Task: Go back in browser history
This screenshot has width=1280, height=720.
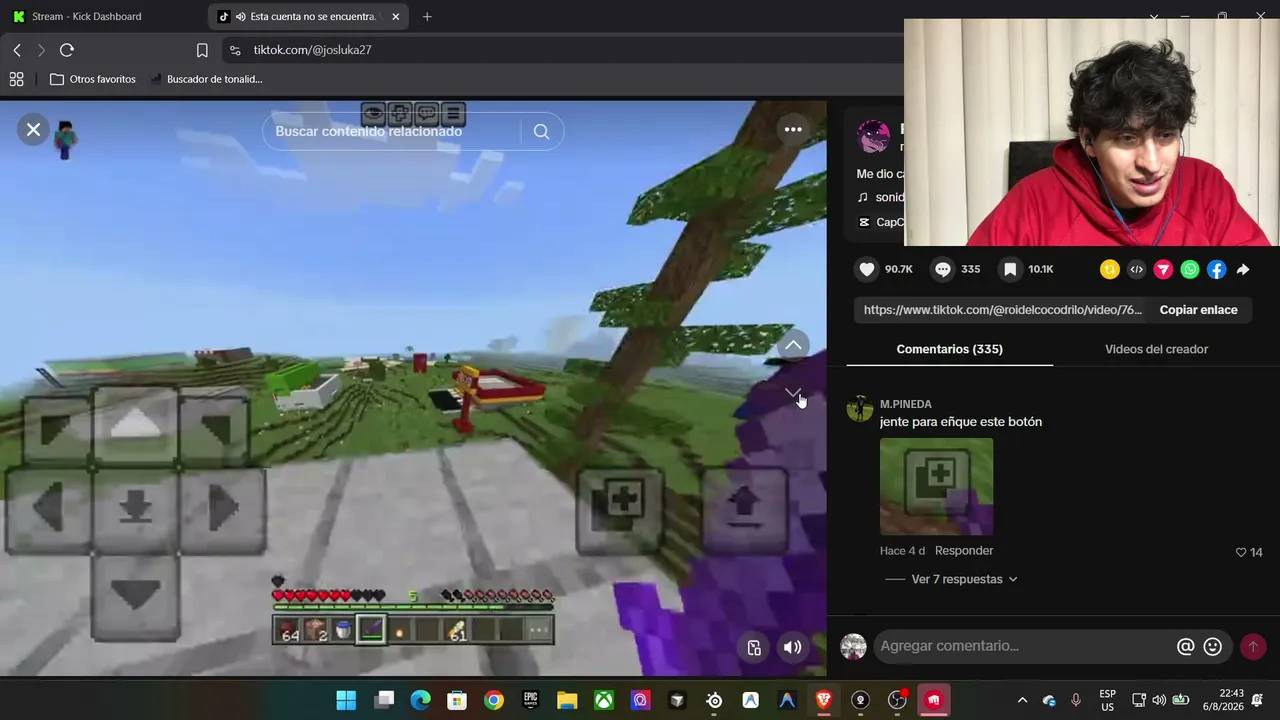Action: click(17, 50)
